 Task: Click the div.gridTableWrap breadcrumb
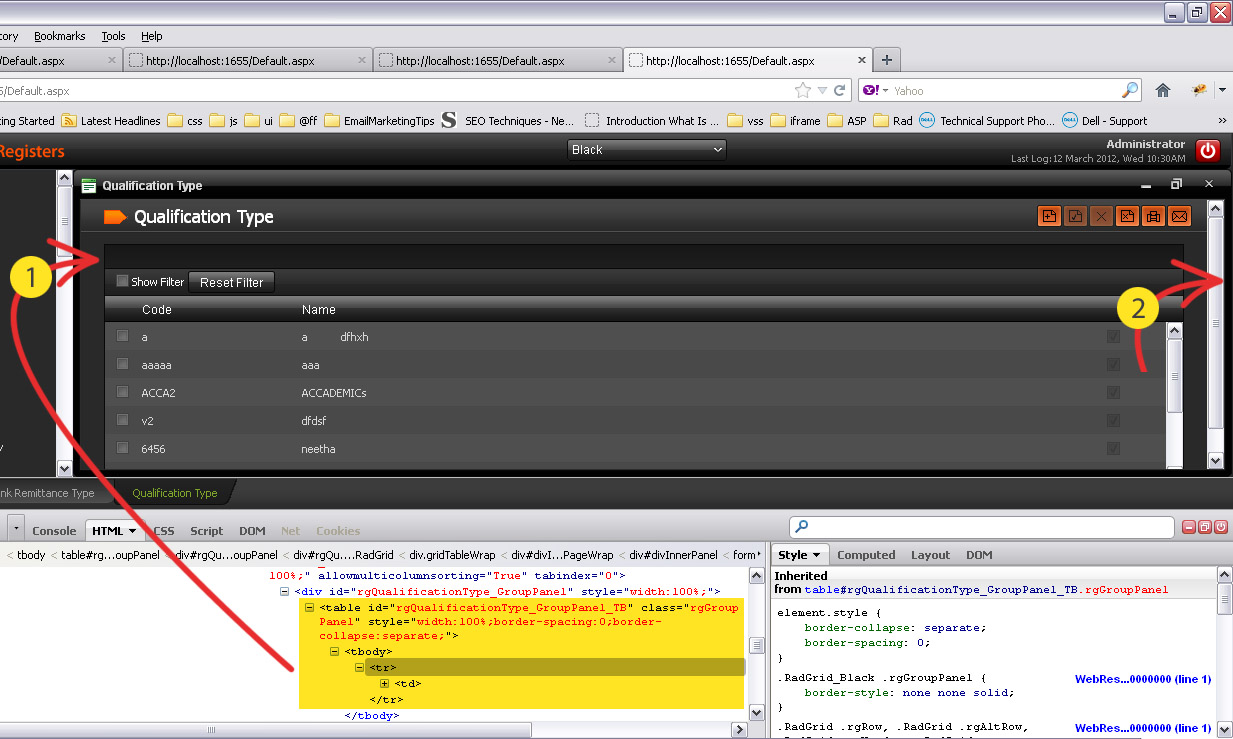[x=452, y=555]
